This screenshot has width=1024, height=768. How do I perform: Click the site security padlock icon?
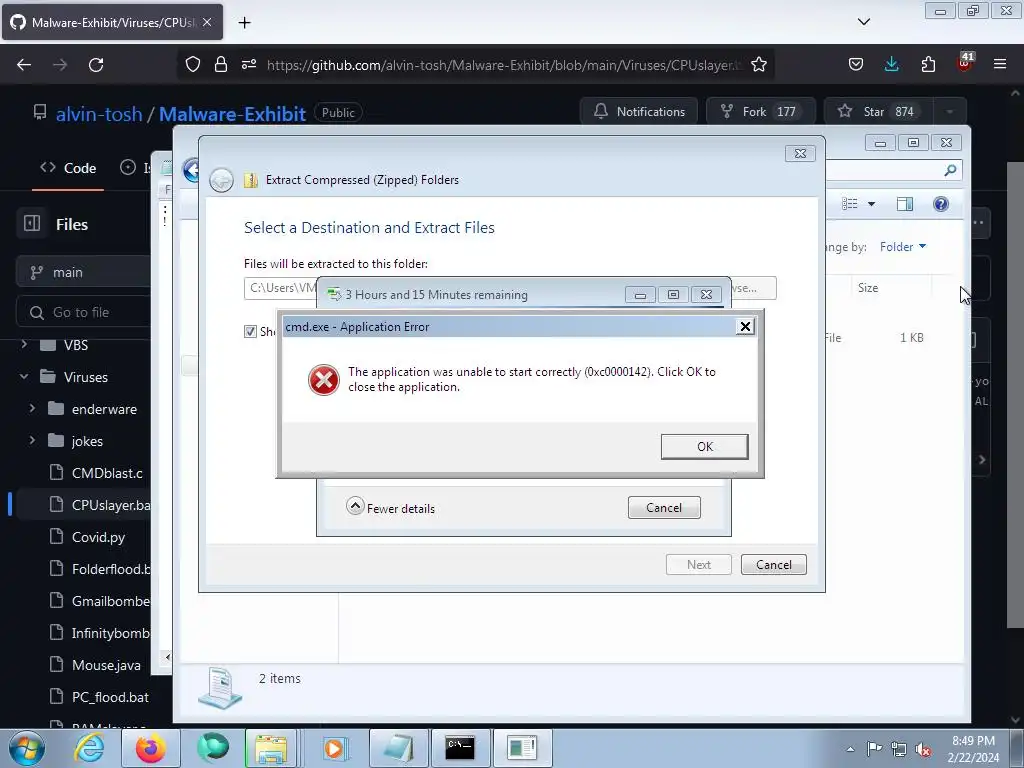[221, 65]
